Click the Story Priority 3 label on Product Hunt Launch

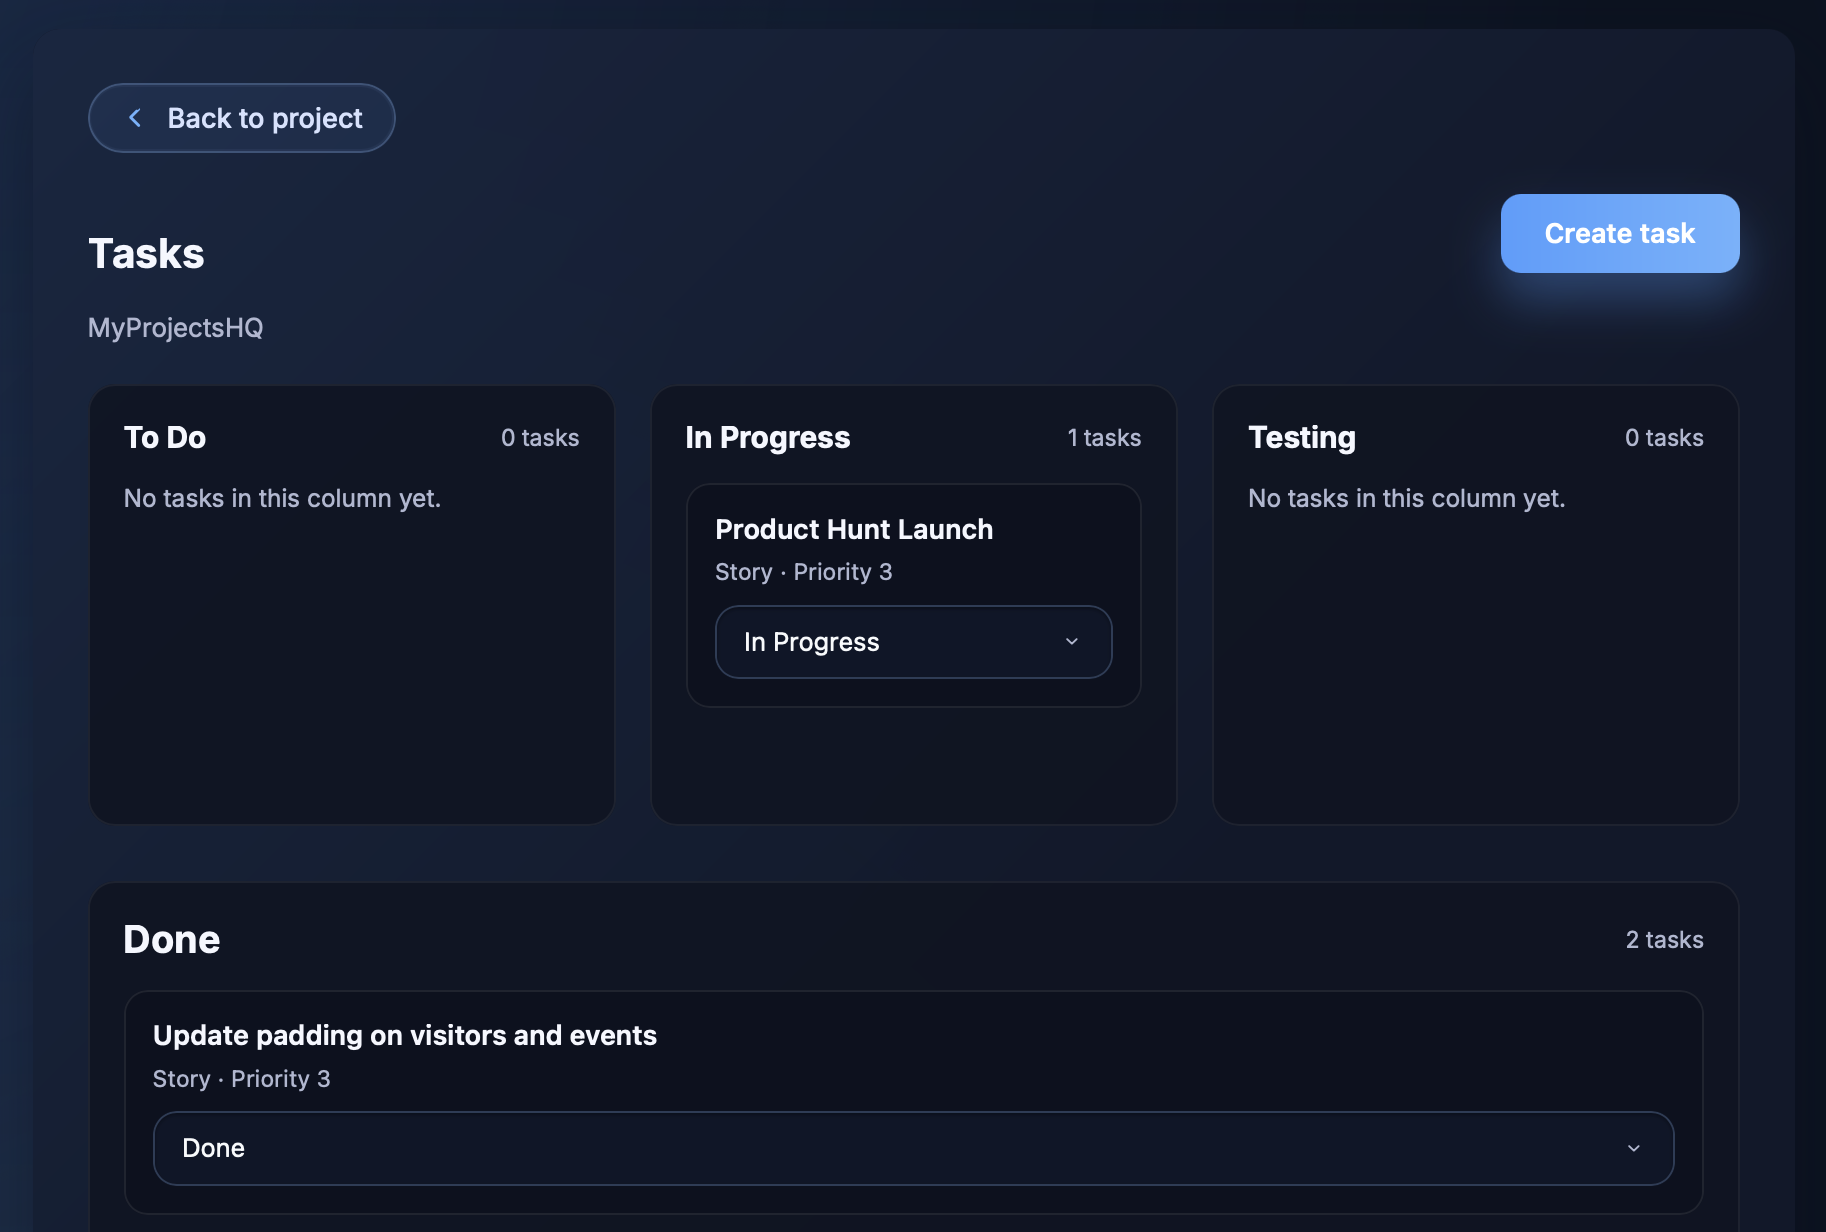tap(803, 571)
